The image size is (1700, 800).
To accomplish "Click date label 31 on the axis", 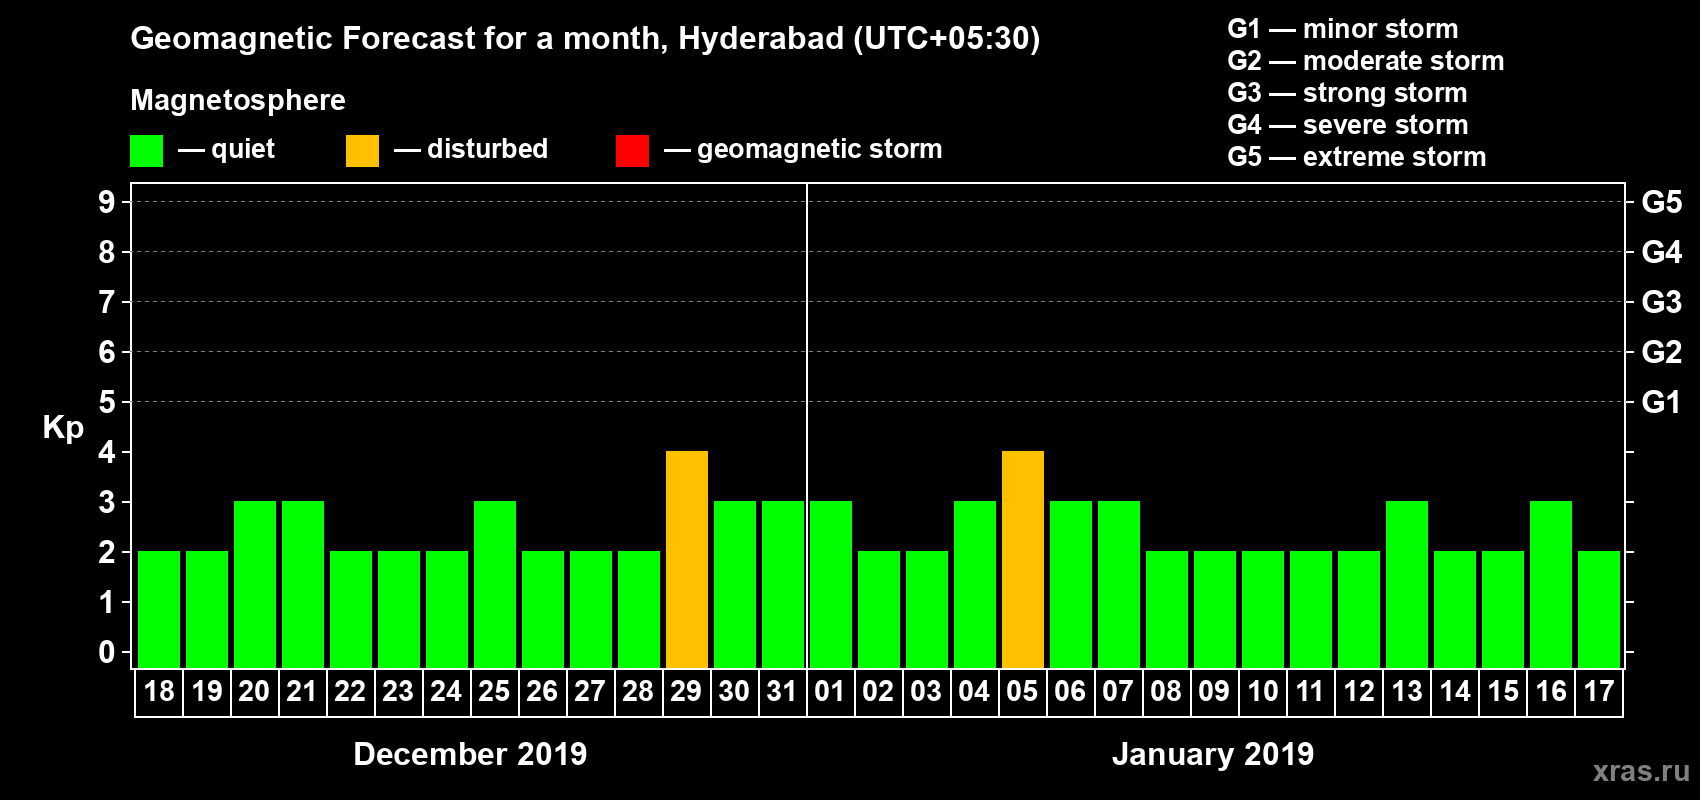I will pyautogui.click(x=782, y=691).
